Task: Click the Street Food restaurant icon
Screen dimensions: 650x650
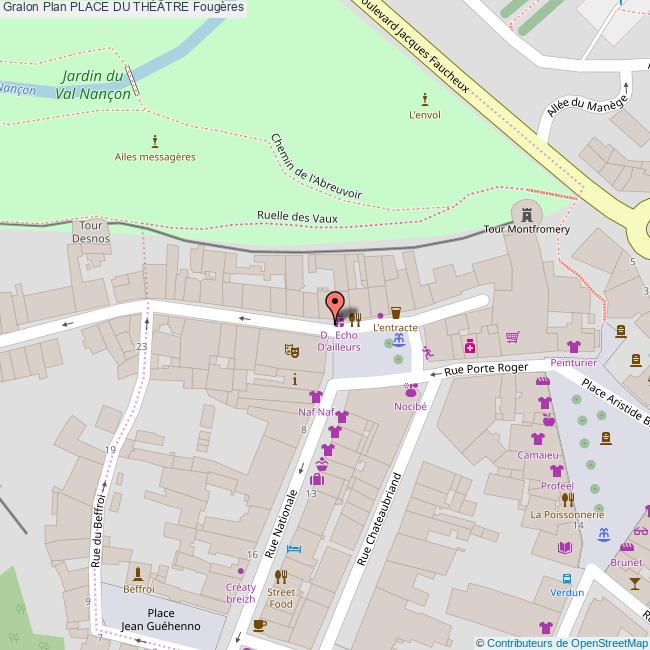Action: pos(281,576)
